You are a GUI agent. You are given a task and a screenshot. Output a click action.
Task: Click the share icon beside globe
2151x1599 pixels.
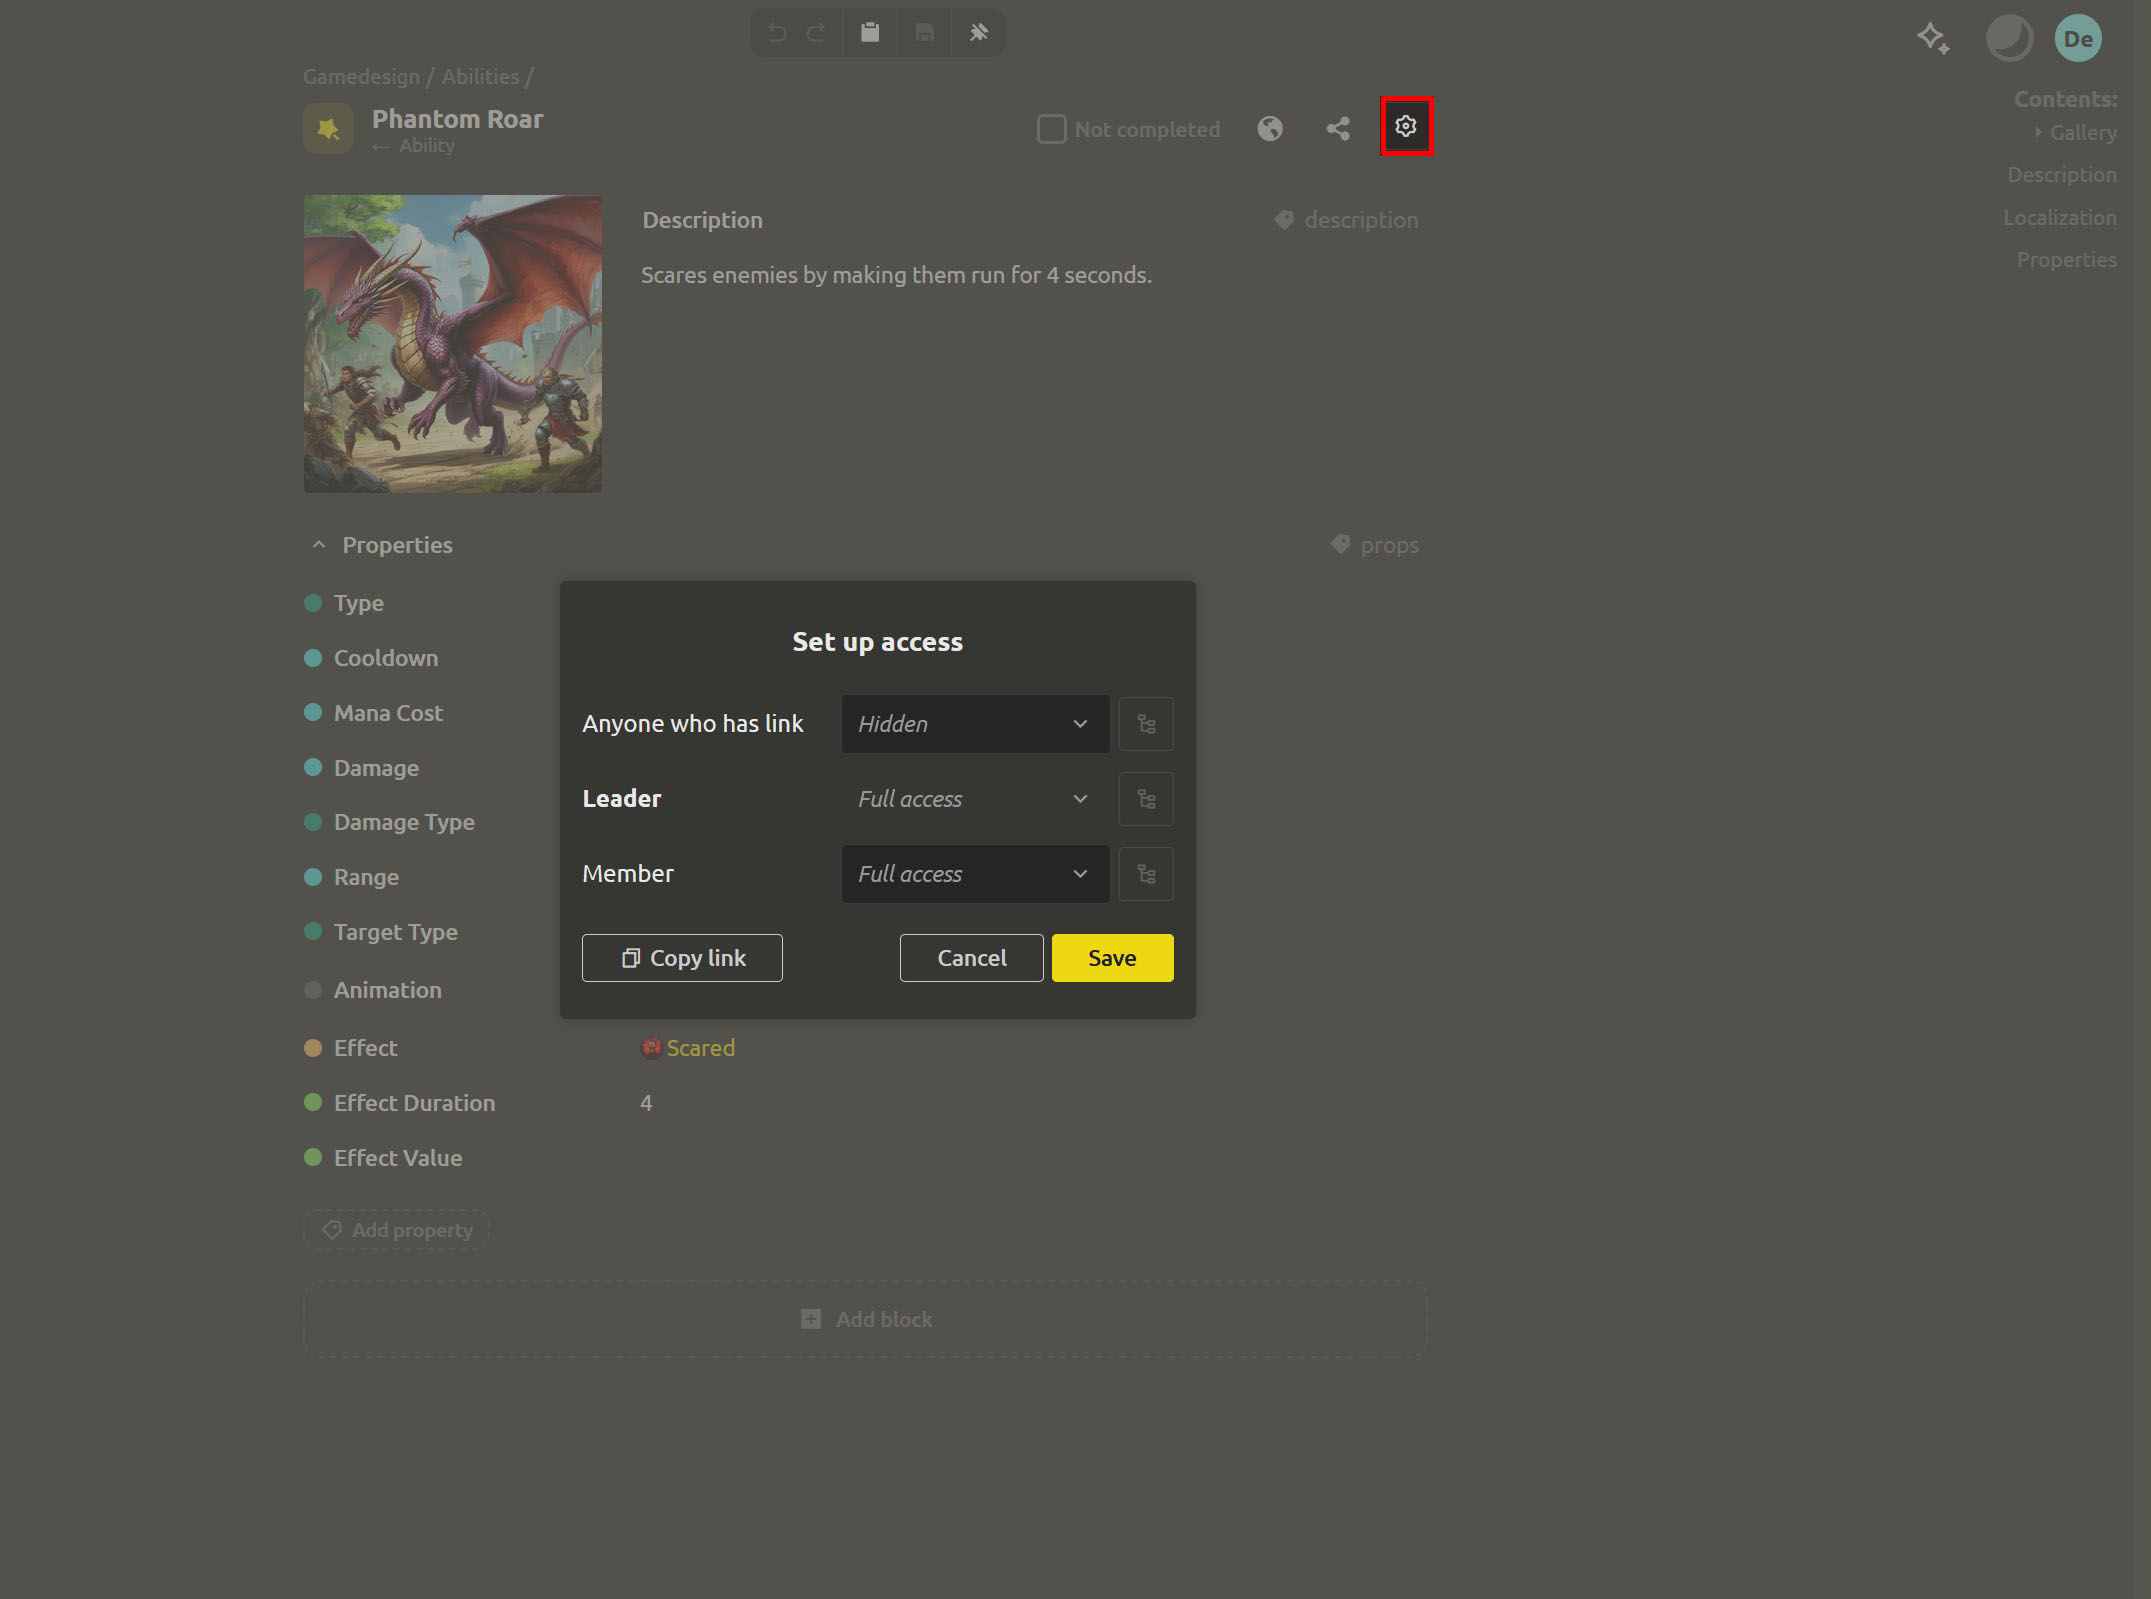(x=1338, y=128)
